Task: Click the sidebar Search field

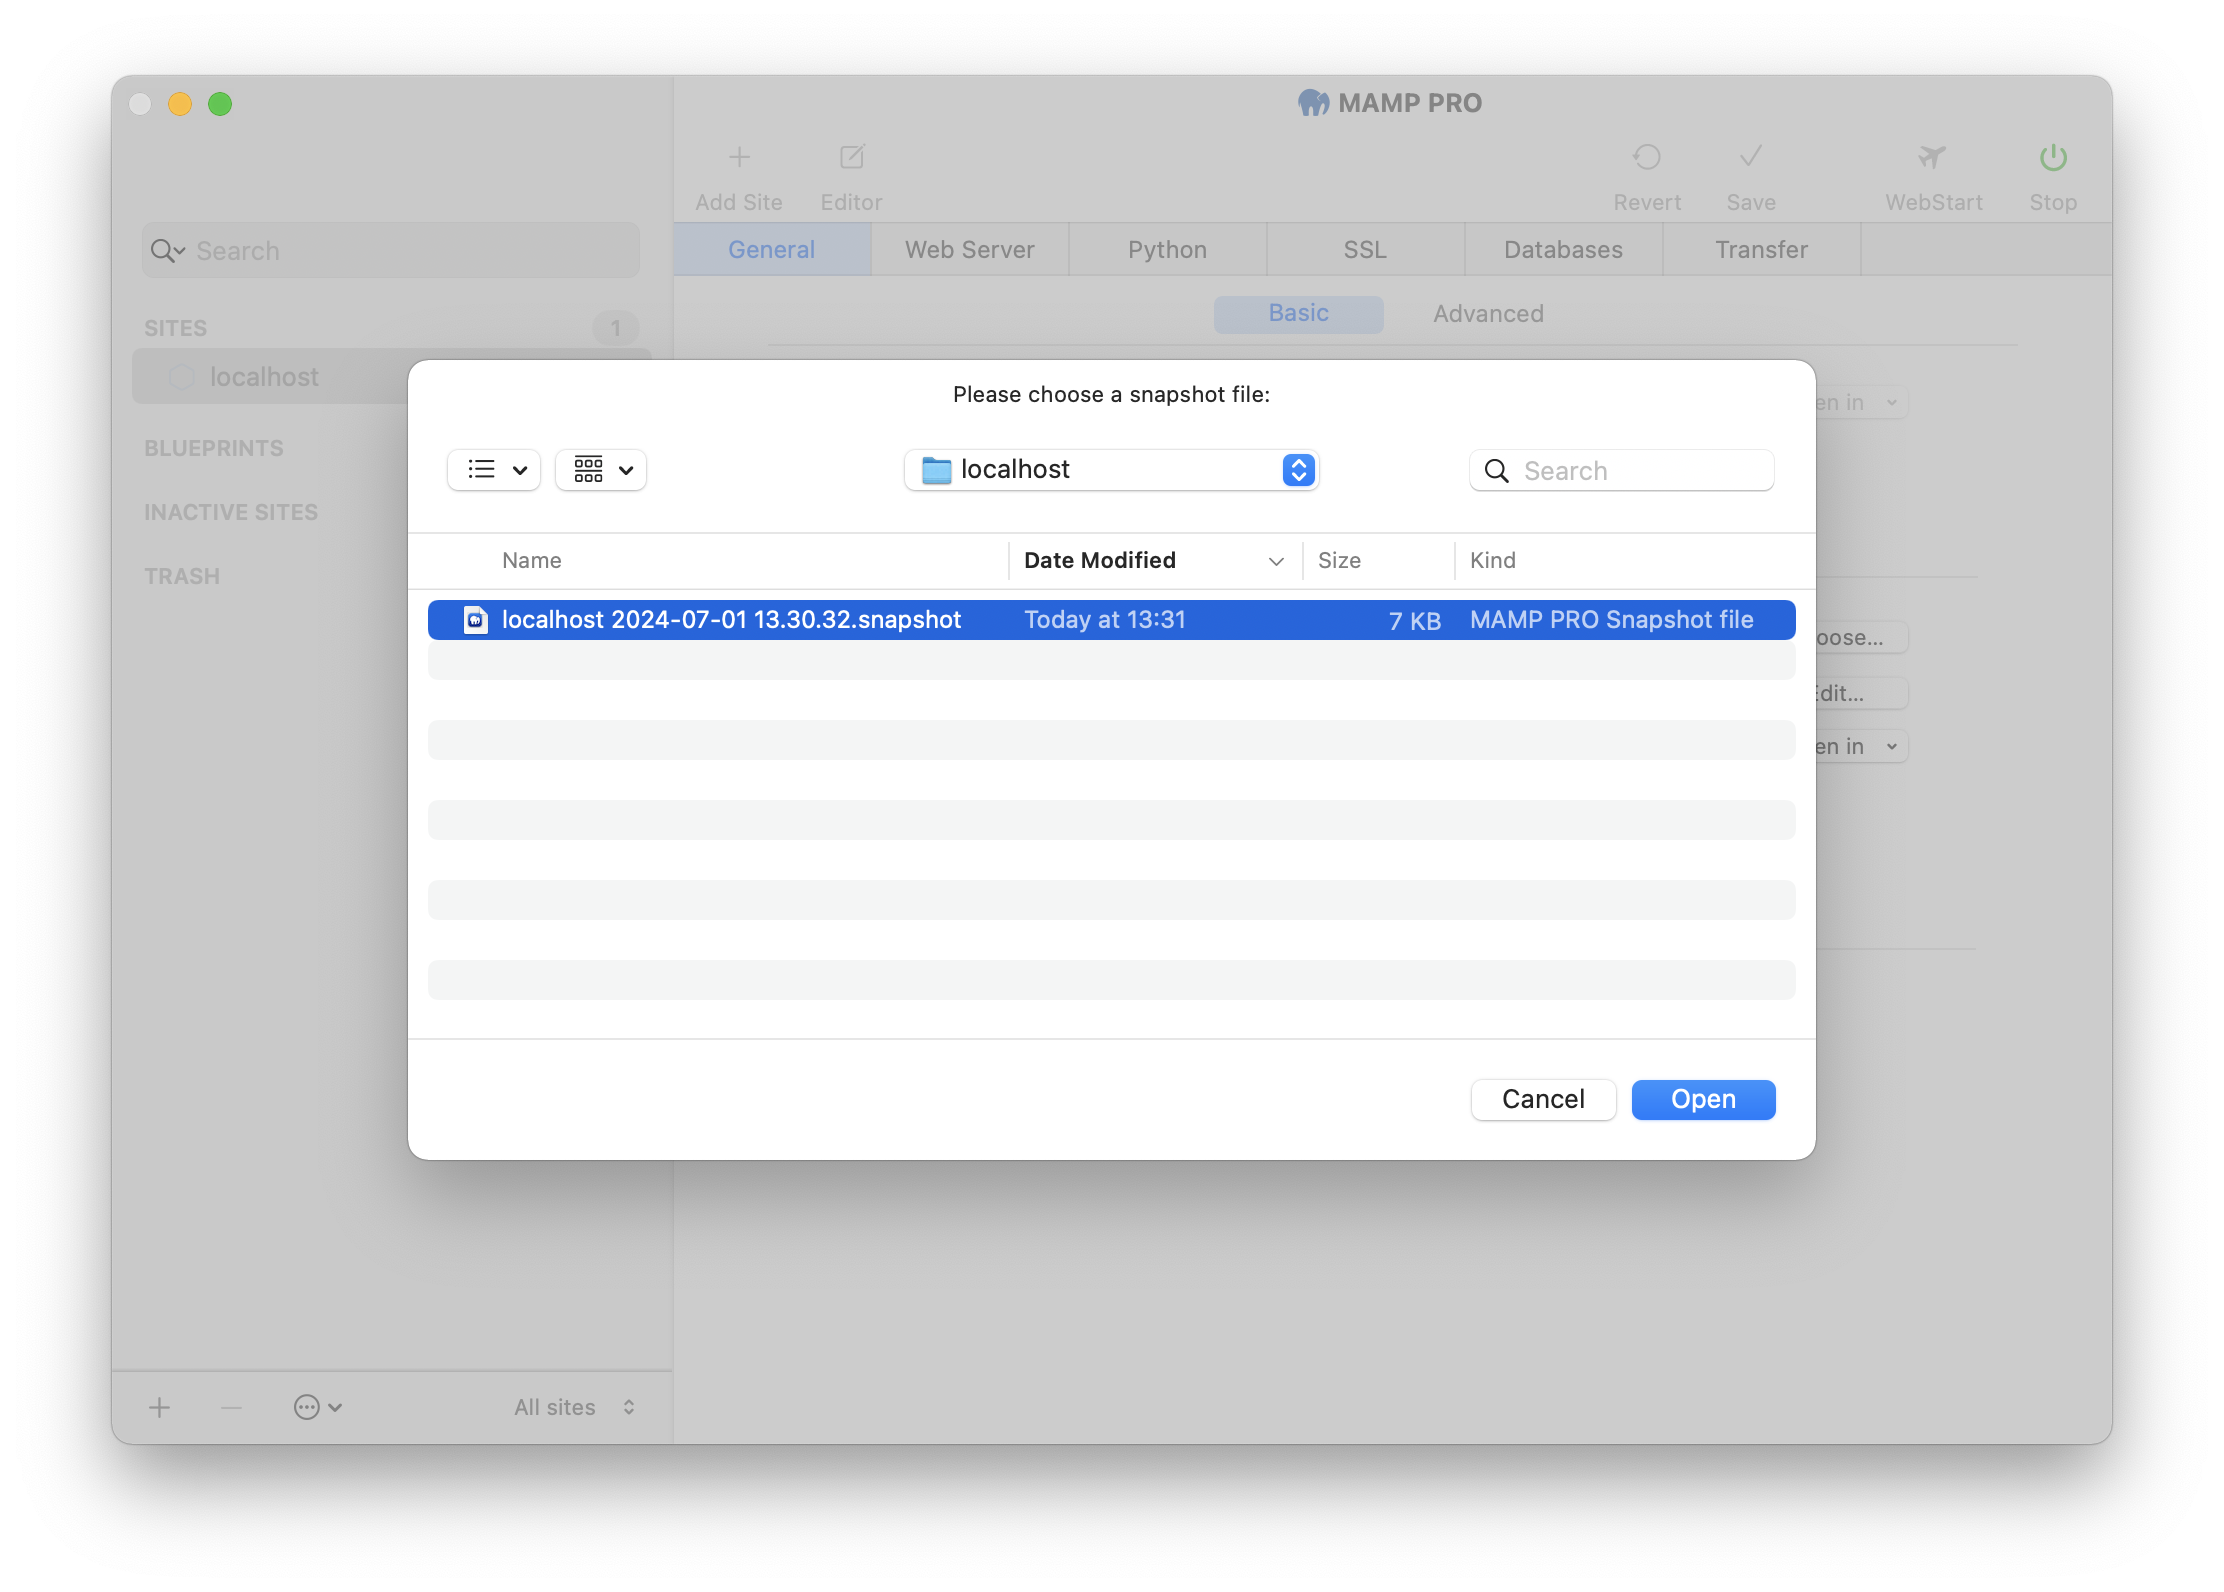Action: coord(391,251)
